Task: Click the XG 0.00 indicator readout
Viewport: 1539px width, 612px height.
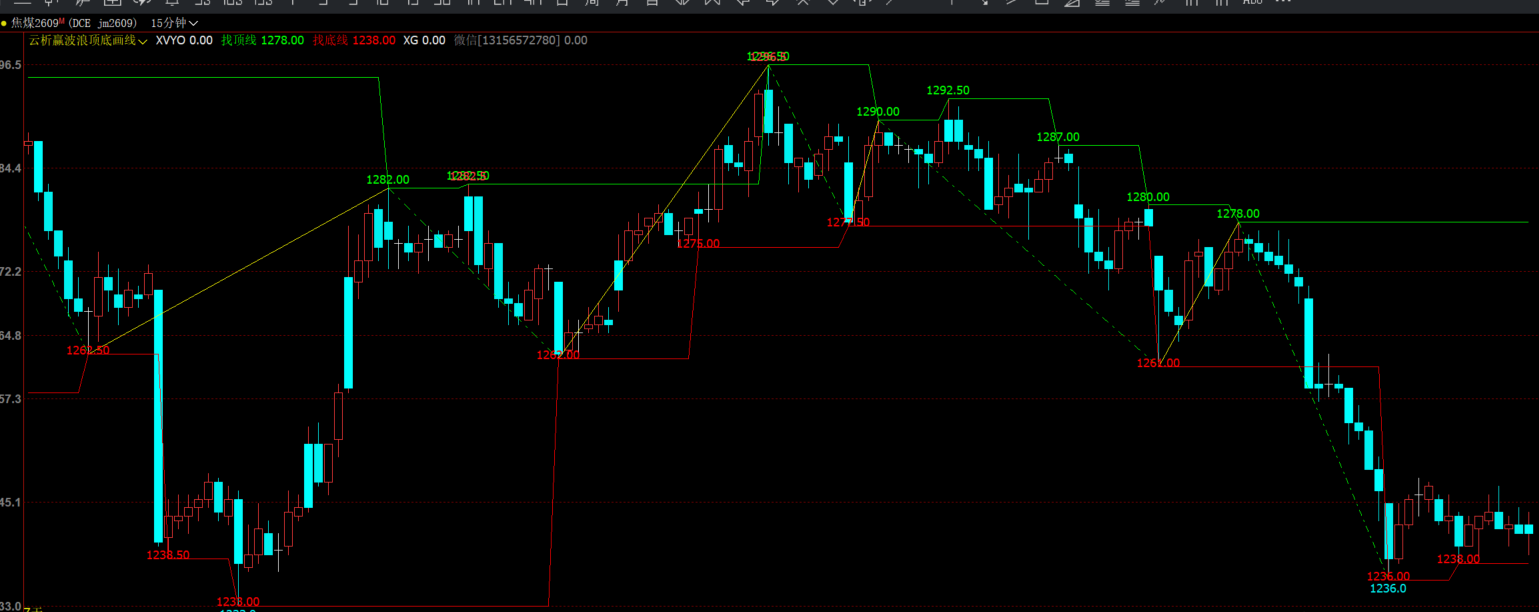Action: (424, 41)
